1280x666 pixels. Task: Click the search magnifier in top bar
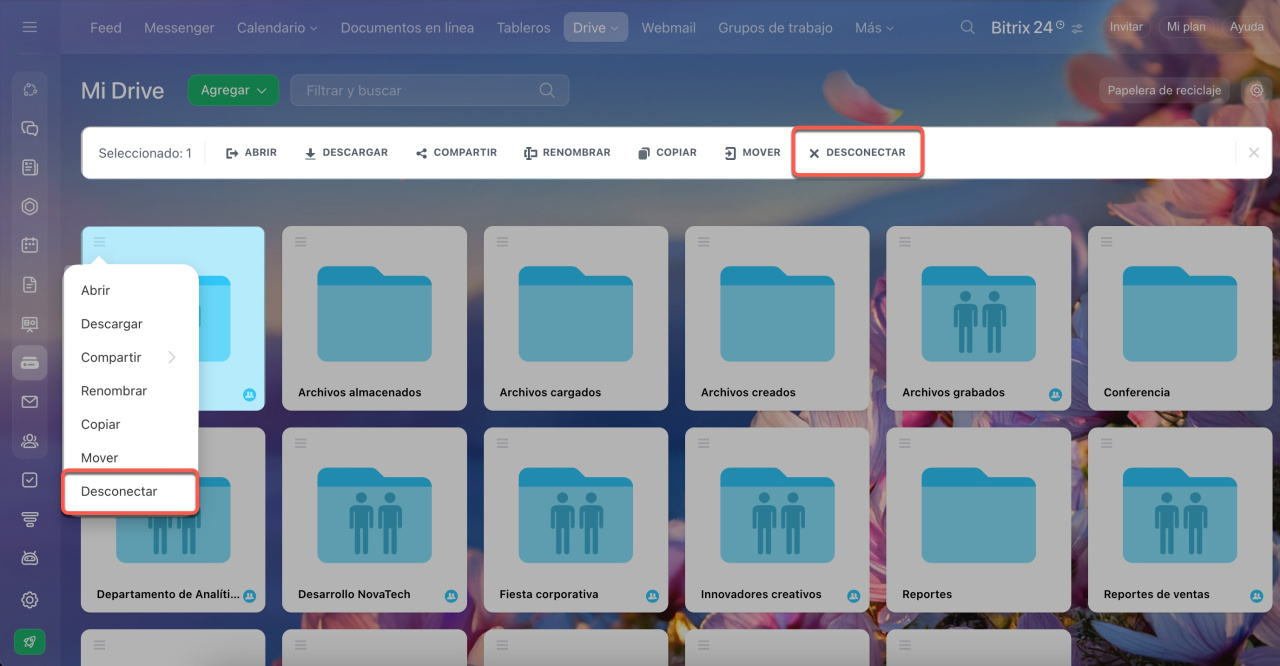(x=967, y=27)
